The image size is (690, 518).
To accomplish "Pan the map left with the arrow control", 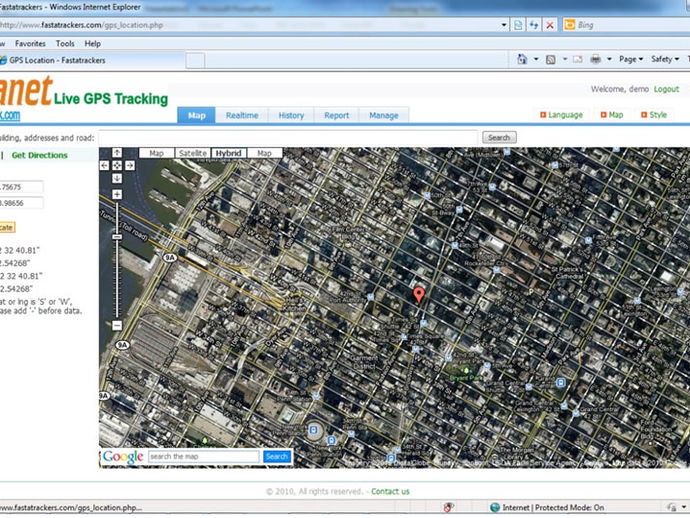I will (x=104, y=165).
